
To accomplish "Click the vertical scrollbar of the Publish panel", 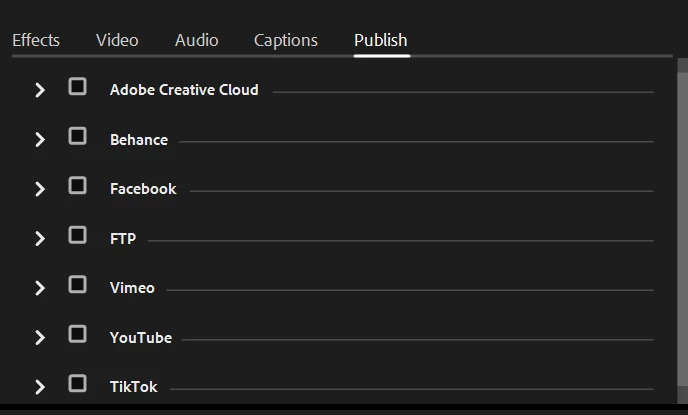I will click(x=683, y=231).
